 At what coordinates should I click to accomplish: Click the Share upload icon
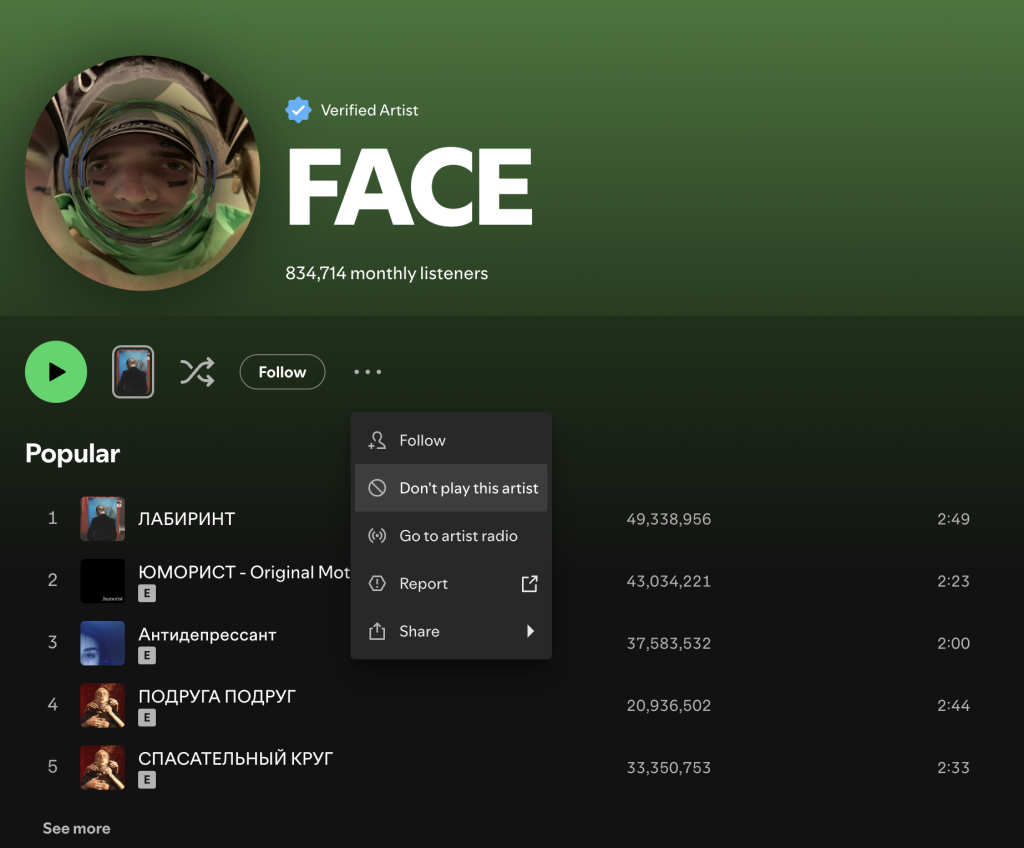pyautogui.click(x=377, y=631)
